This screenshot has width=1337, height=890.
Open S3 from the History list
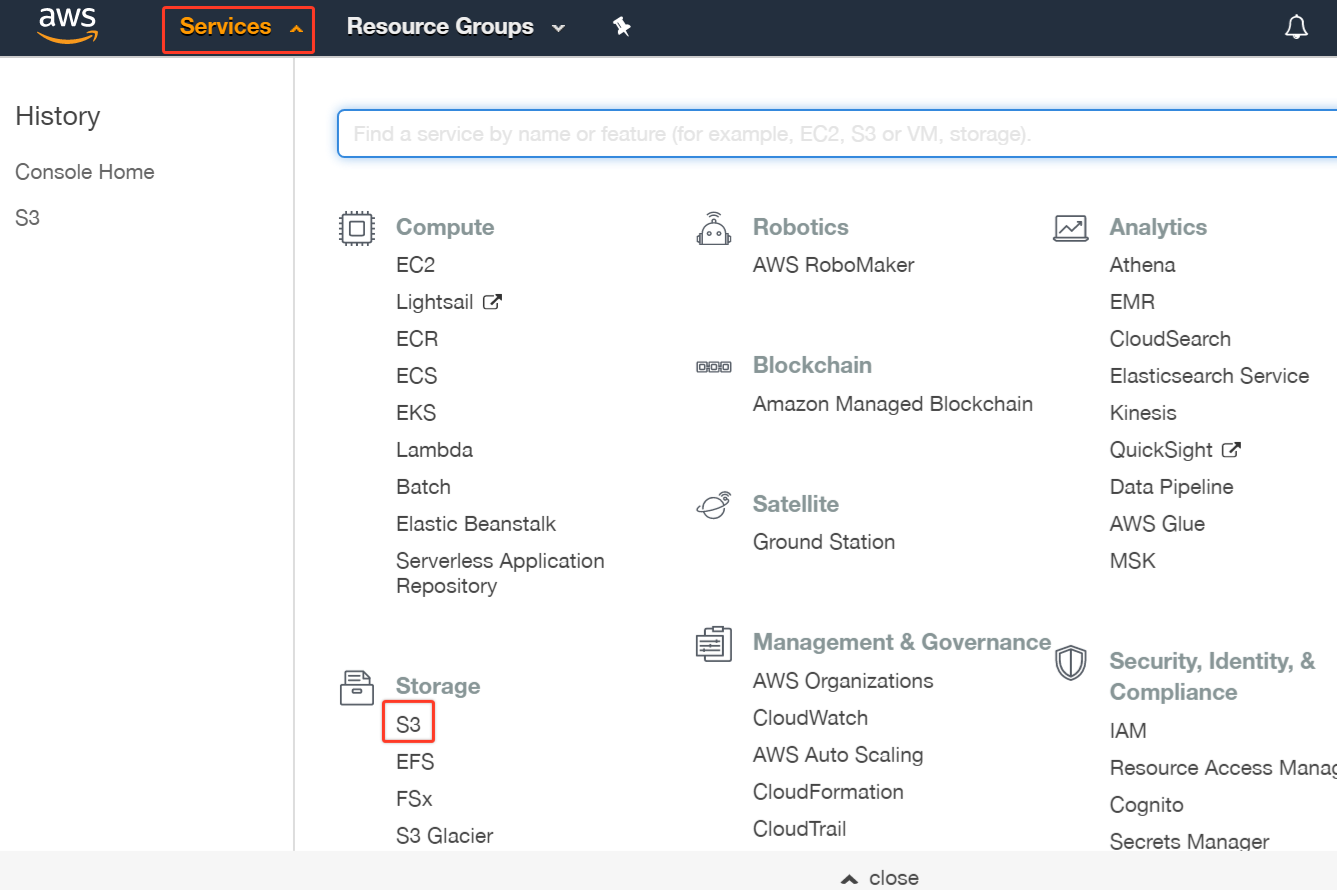click(27, 217)
